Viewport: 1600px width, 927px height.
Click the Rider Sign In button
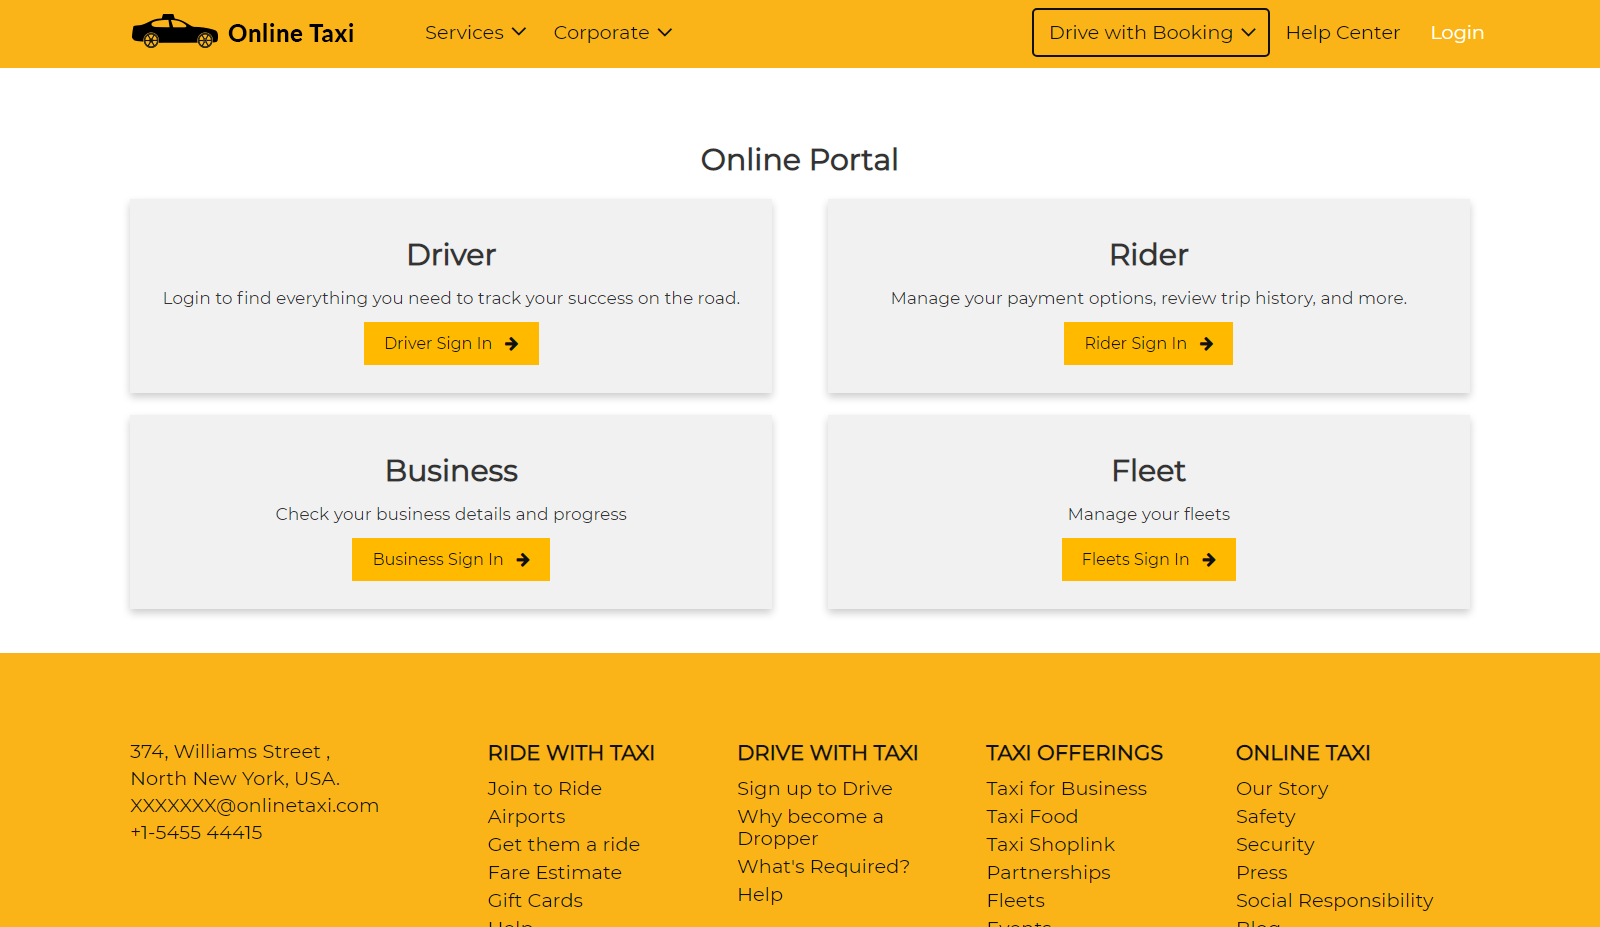click(x=1148, y=344)
